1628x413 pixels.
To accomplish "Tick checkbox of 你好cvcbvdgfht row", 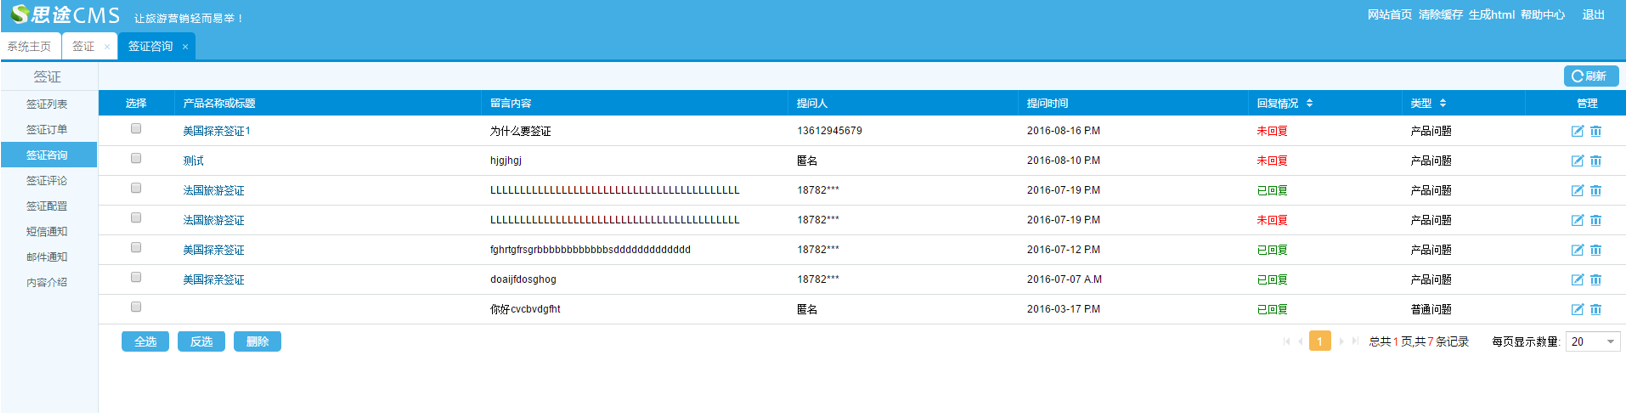I will pyautogui.click(x=136, y=308).
